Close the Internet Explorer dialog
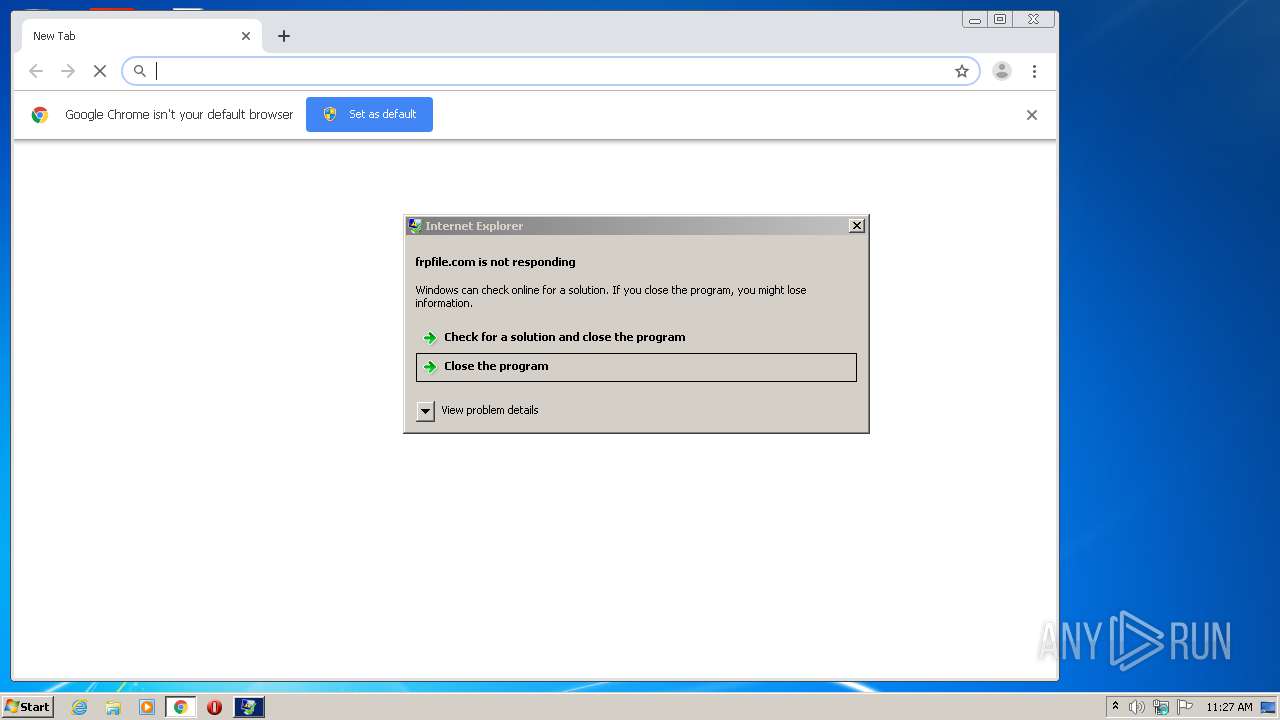1280x720 pixels. [x=857, y=226]
